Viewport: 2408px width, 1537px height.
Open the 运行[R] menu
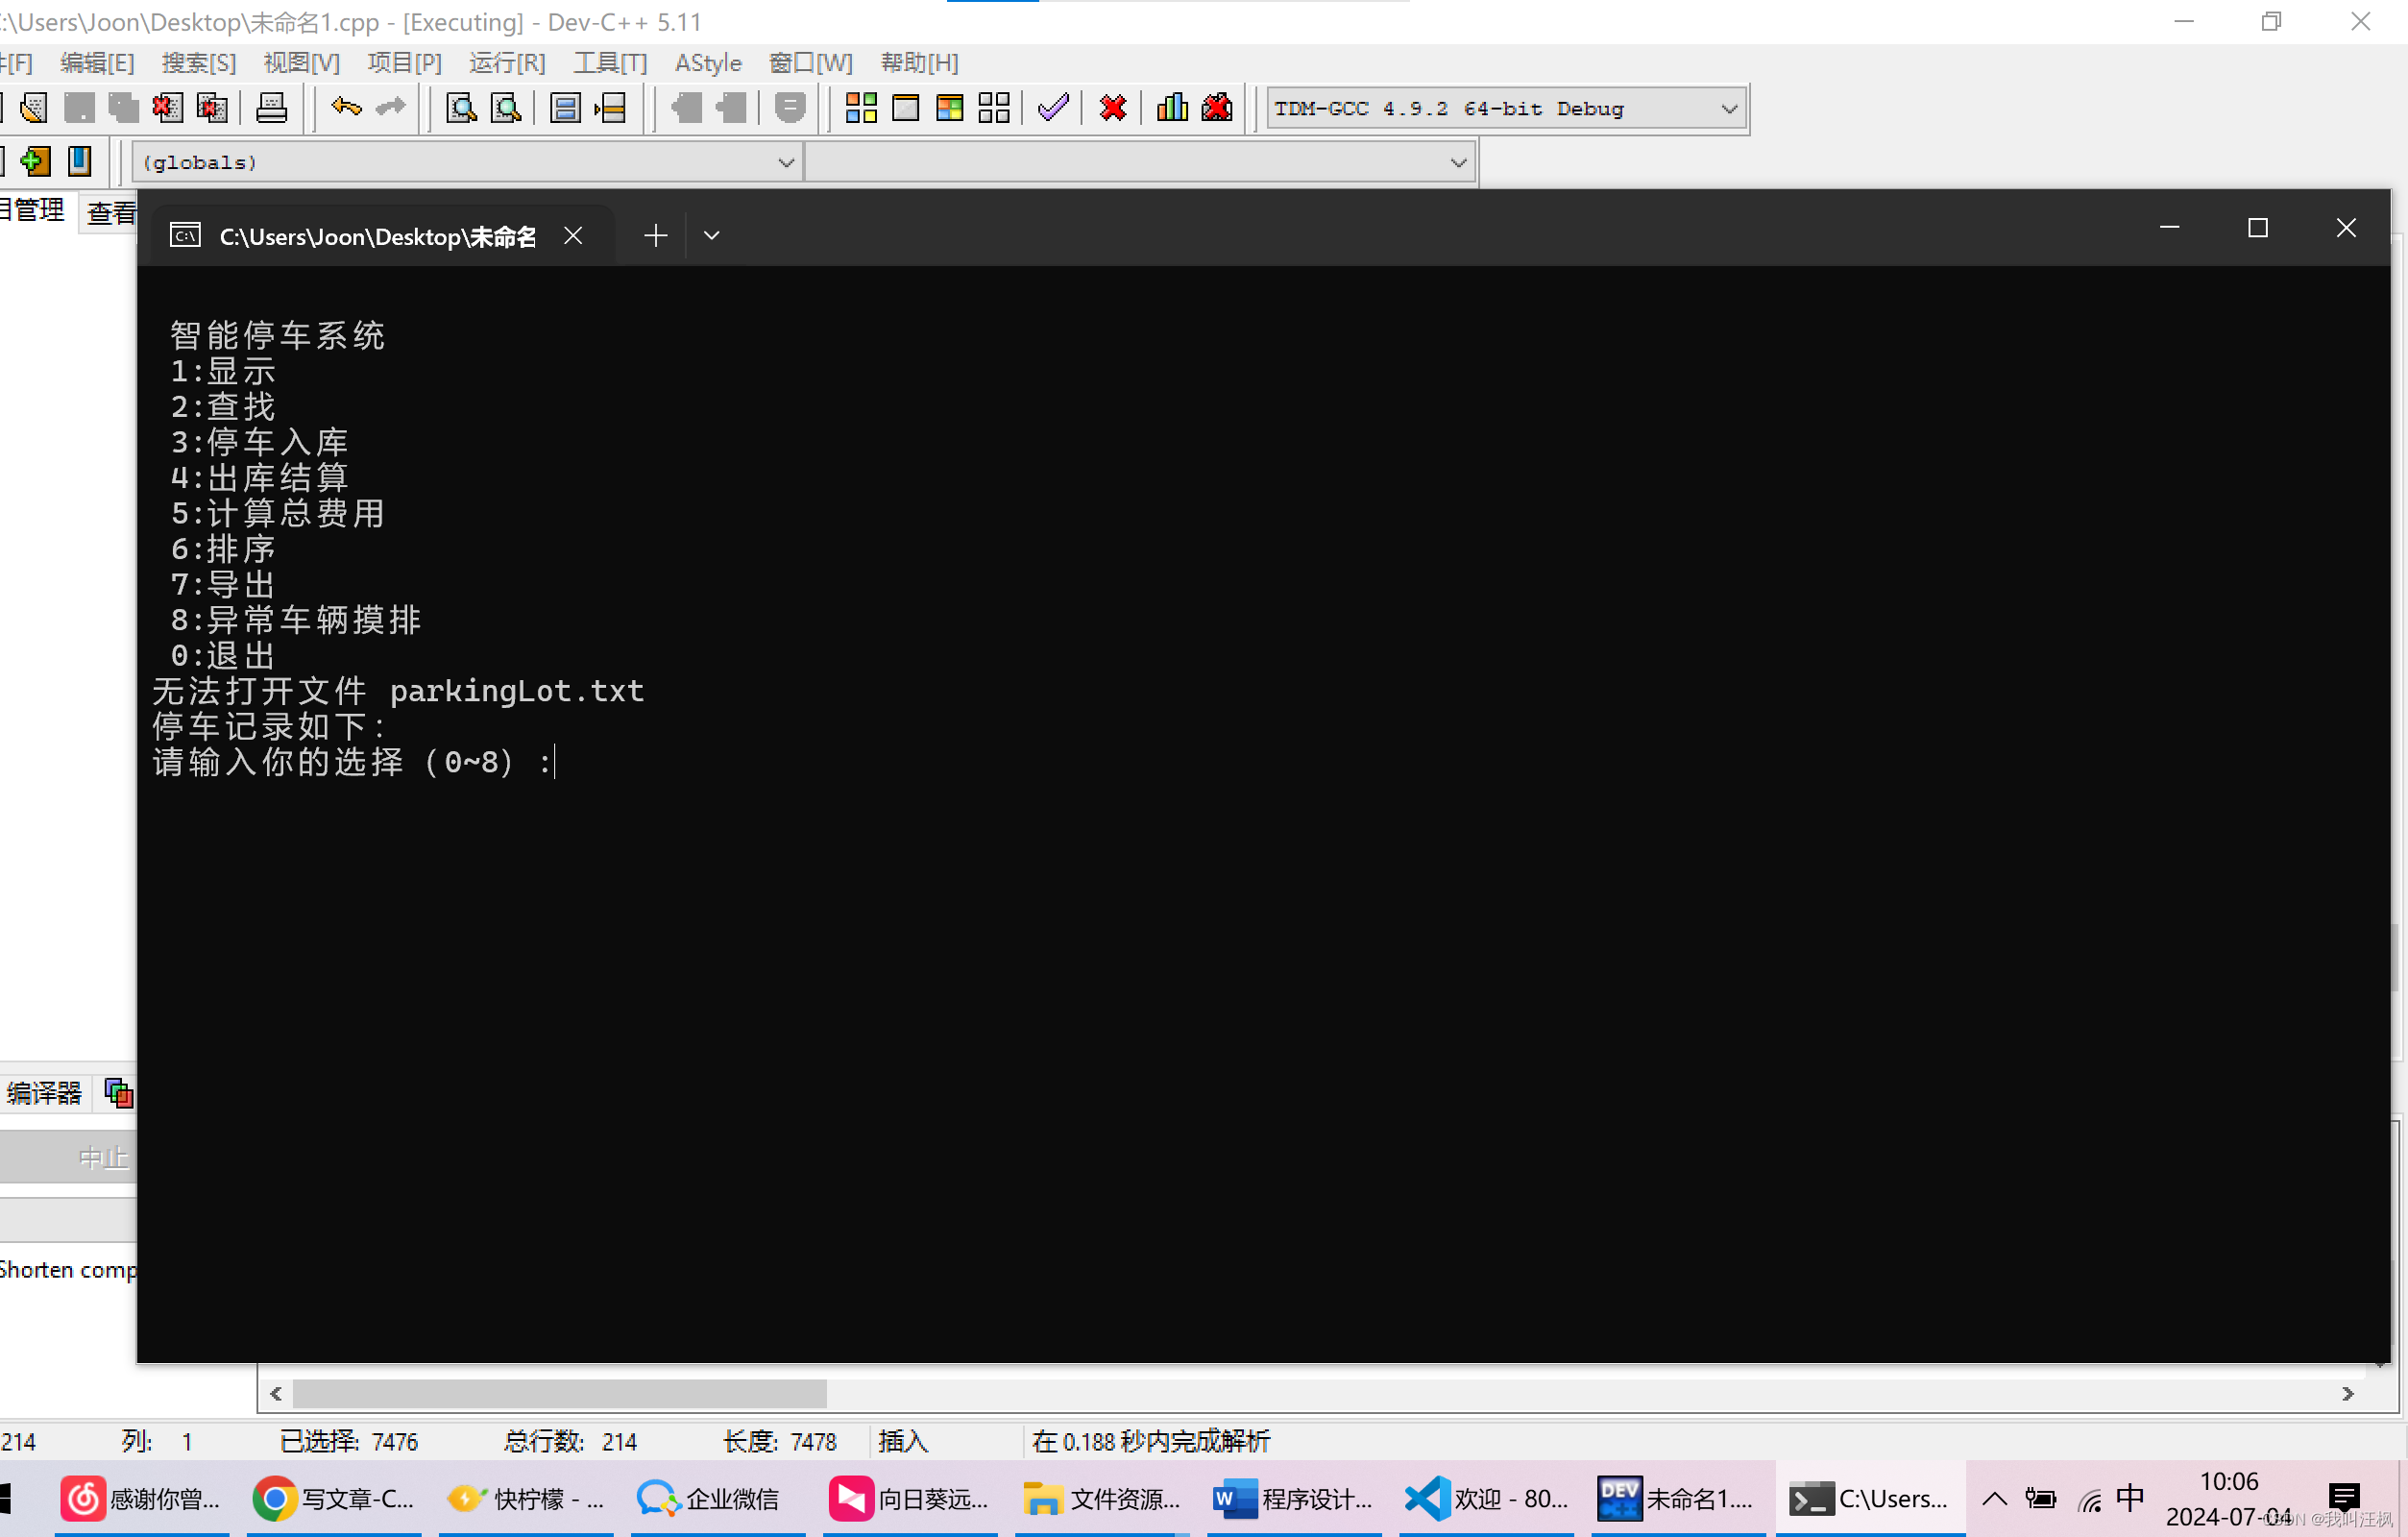pyautogui.click(x=507, y=62)
